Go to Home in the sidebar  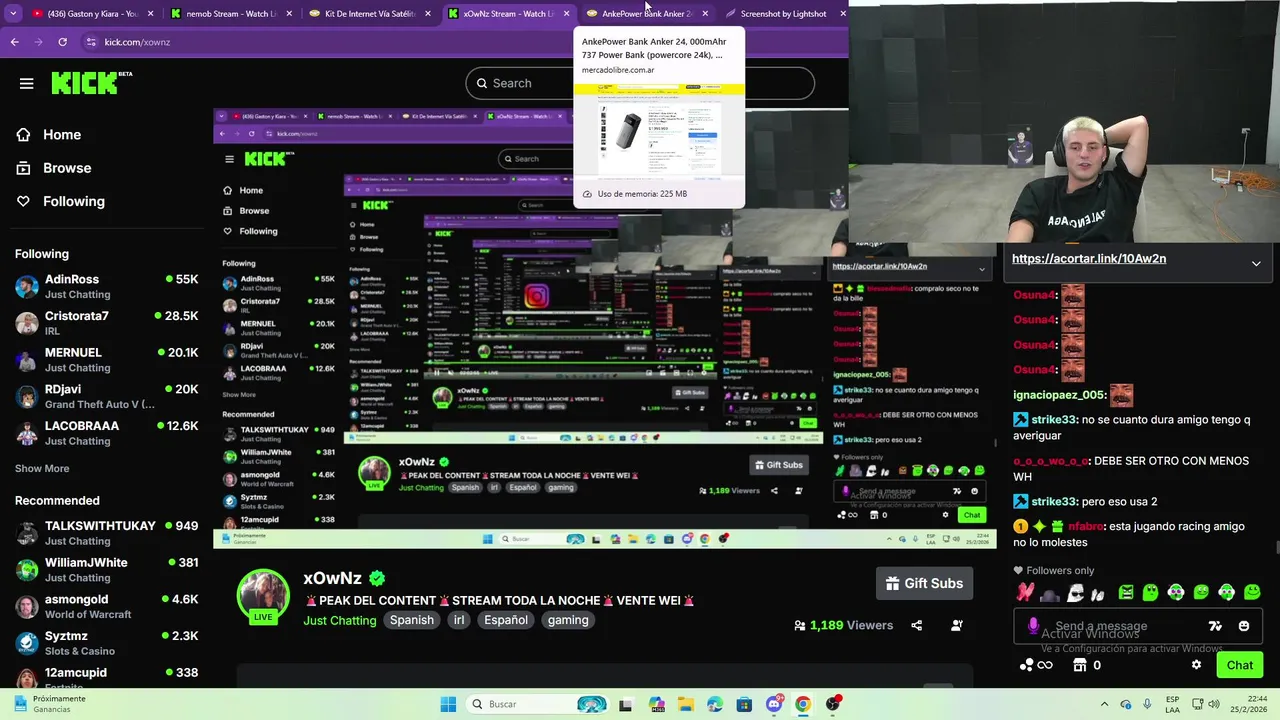pyautogui.click(x=62, y=135)
